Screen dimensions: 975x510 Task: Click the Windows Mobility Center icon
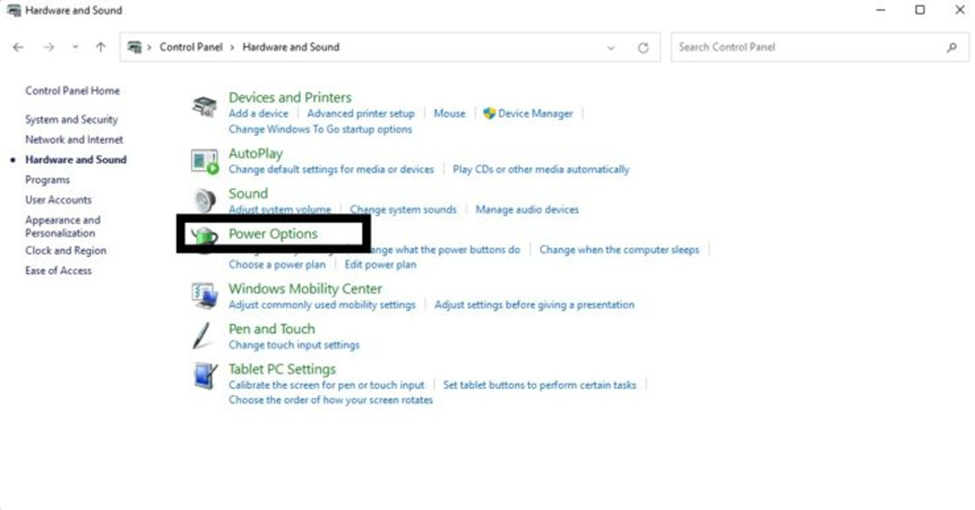point(205,296)
